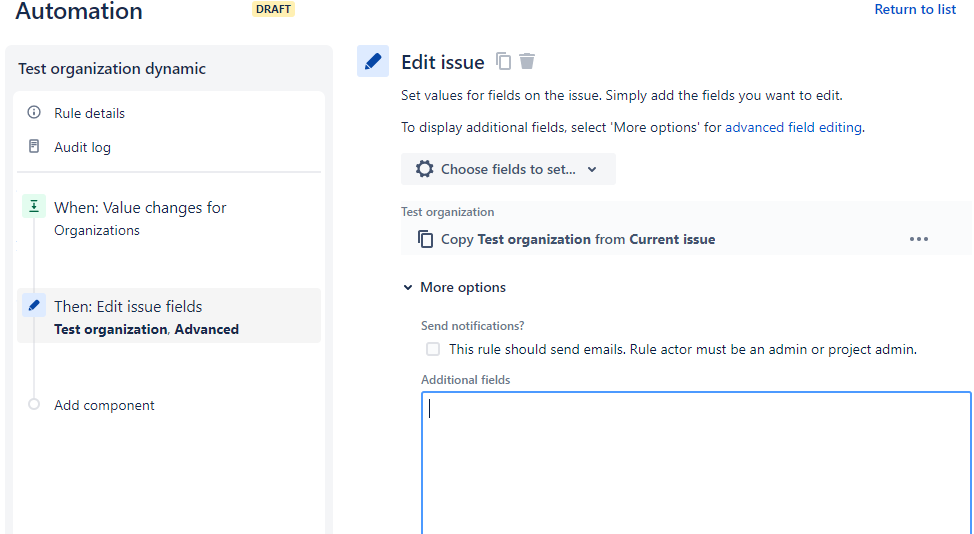The height and width of the screenshot is (534, 974).
Task: Click the Additional fields label
Action: tap(466, 380)
